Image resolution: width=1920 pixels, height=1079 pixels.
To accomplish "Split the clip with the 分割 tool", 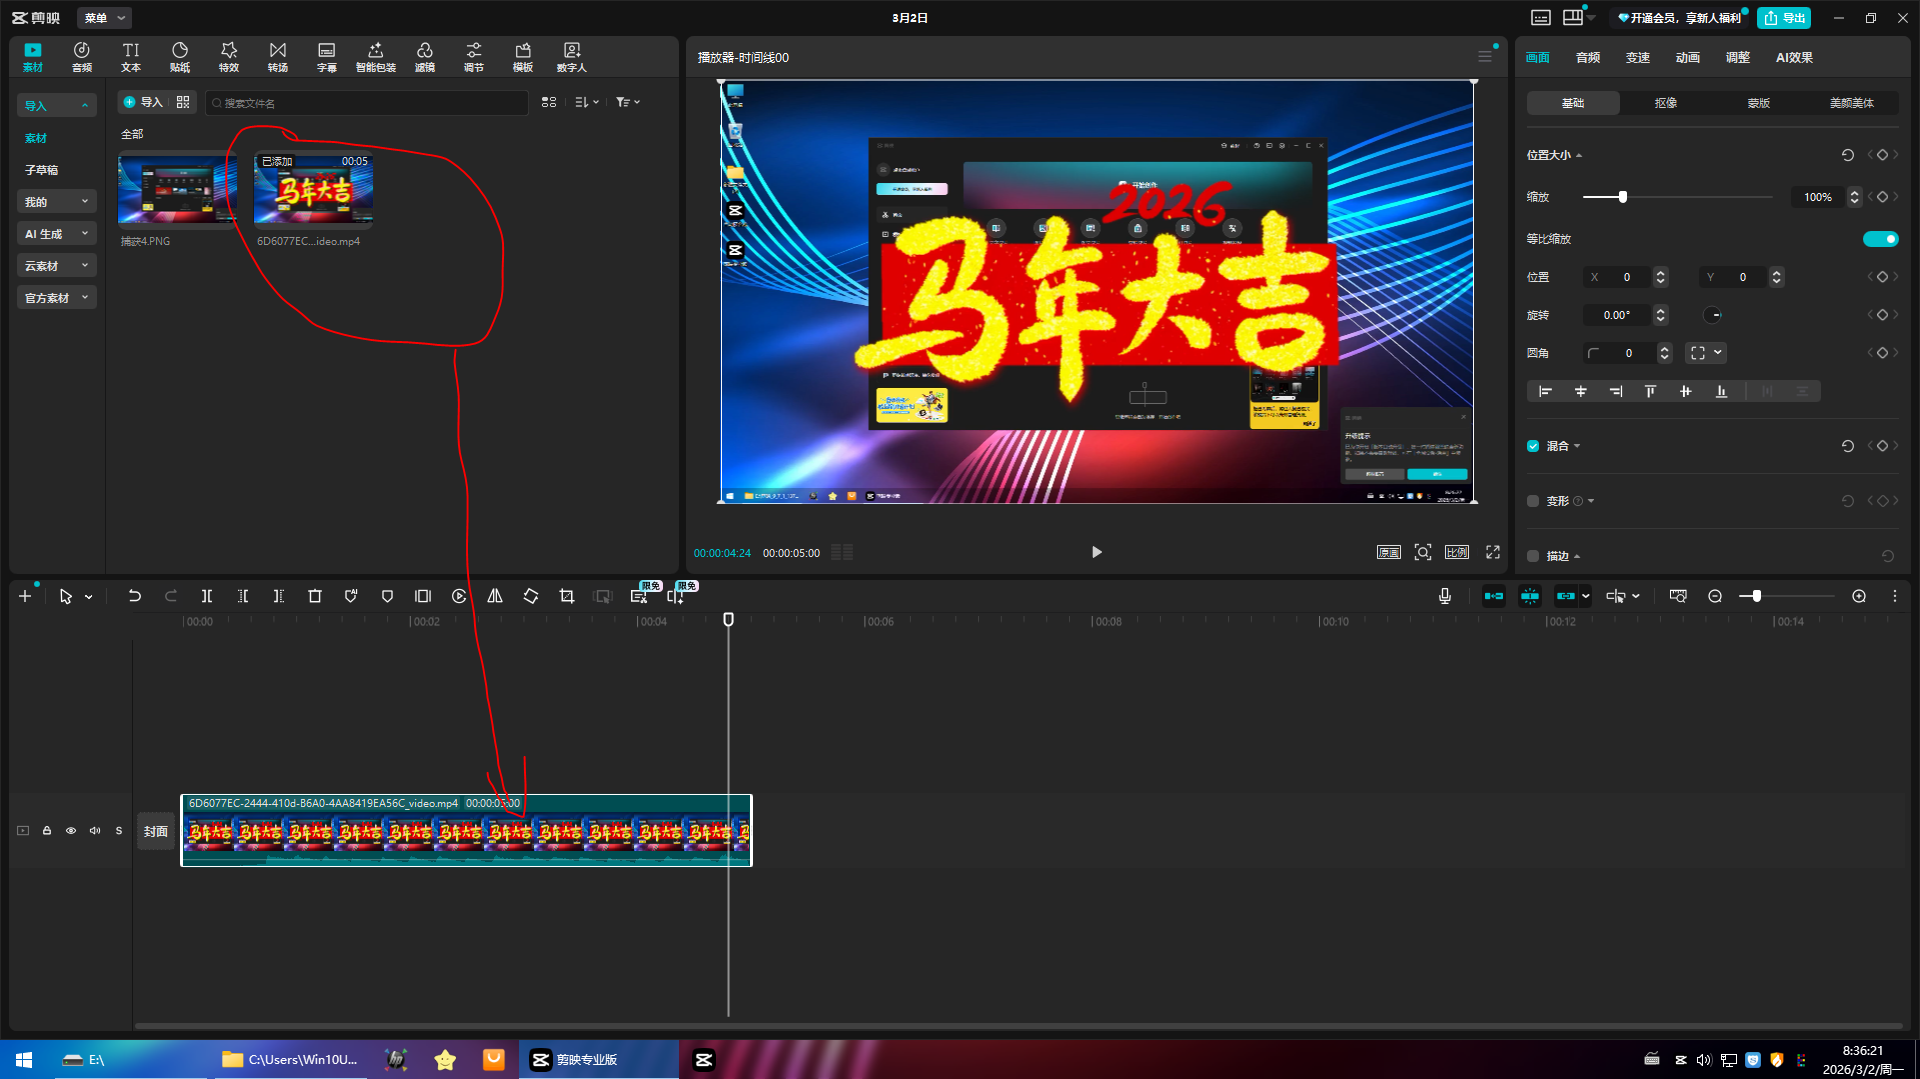I will 207,595.
